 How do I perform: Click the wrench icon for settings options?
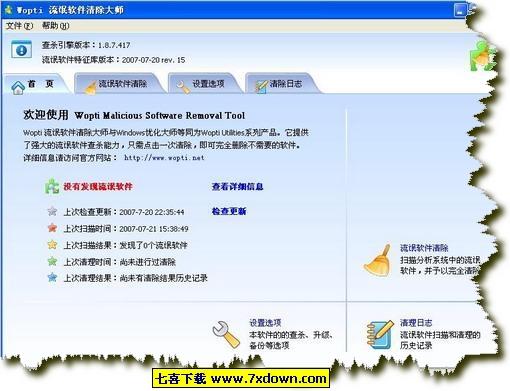[226, 334]
